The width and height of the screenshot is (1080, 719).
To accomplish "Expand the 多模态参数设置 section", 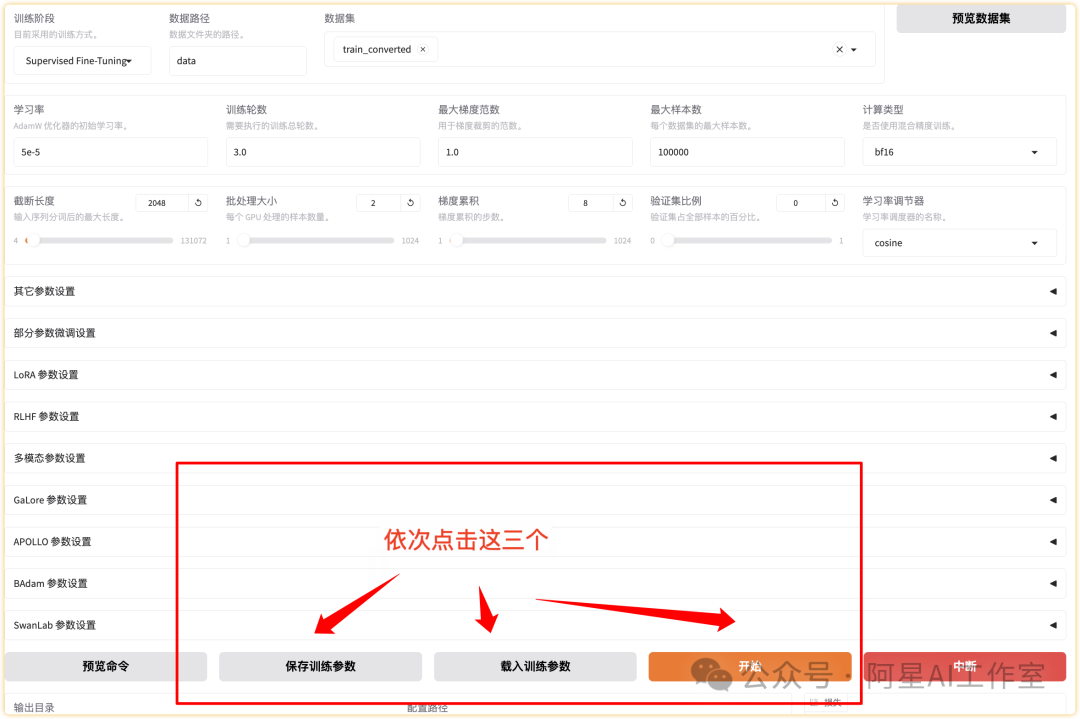I will [535, 459].
